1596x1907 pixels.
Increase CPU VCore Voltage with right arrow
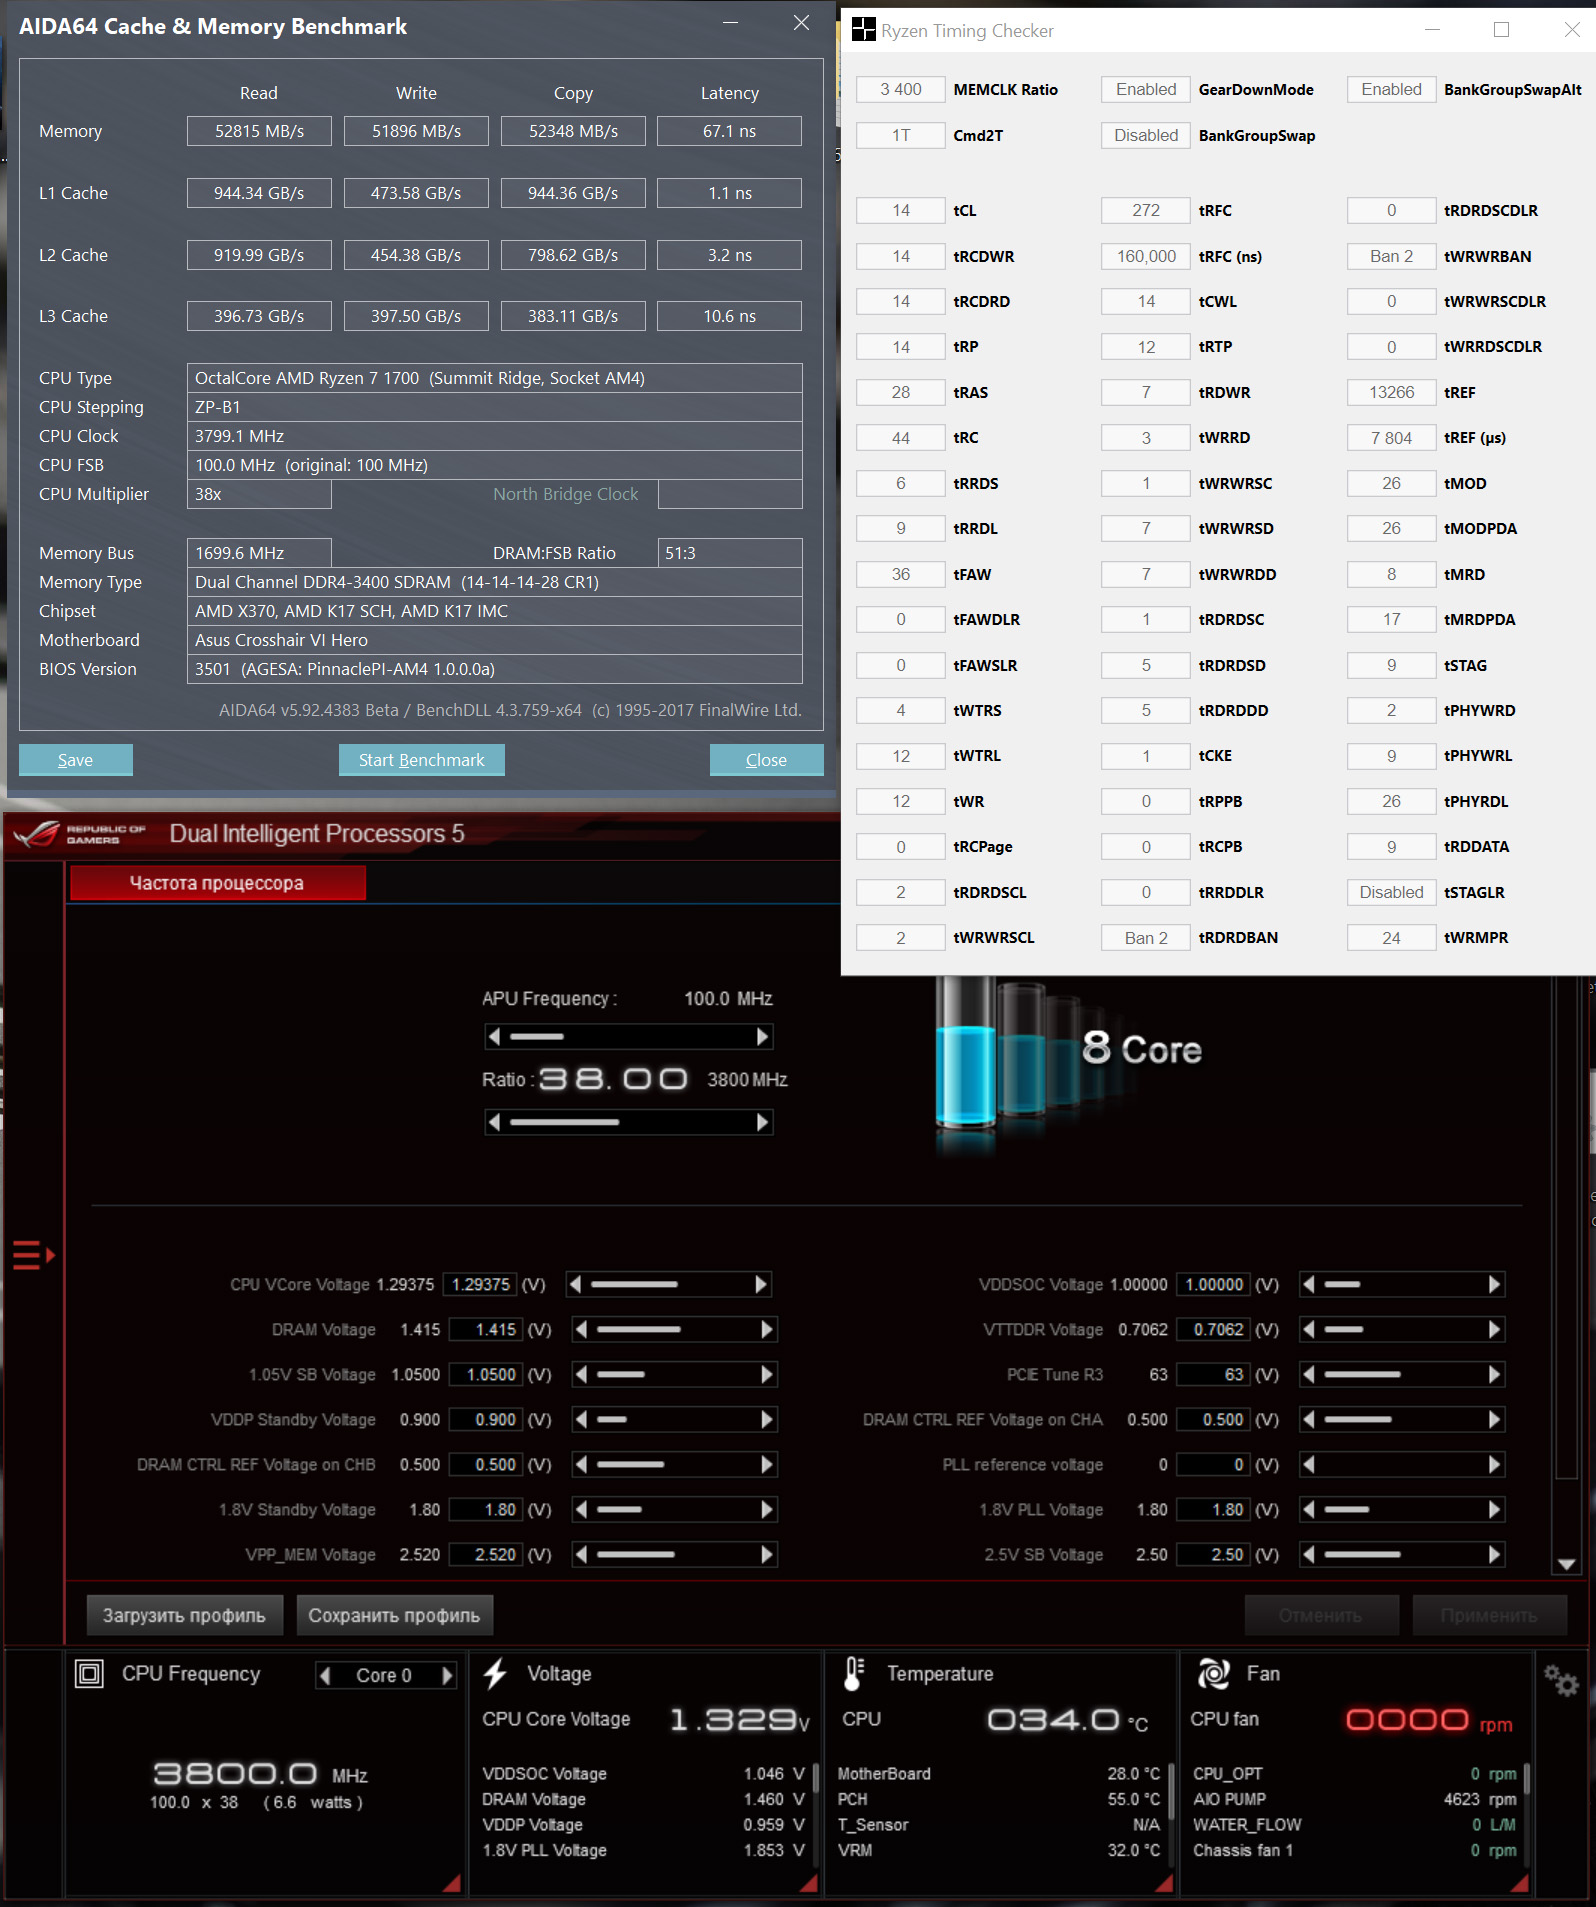point(761,1284)
